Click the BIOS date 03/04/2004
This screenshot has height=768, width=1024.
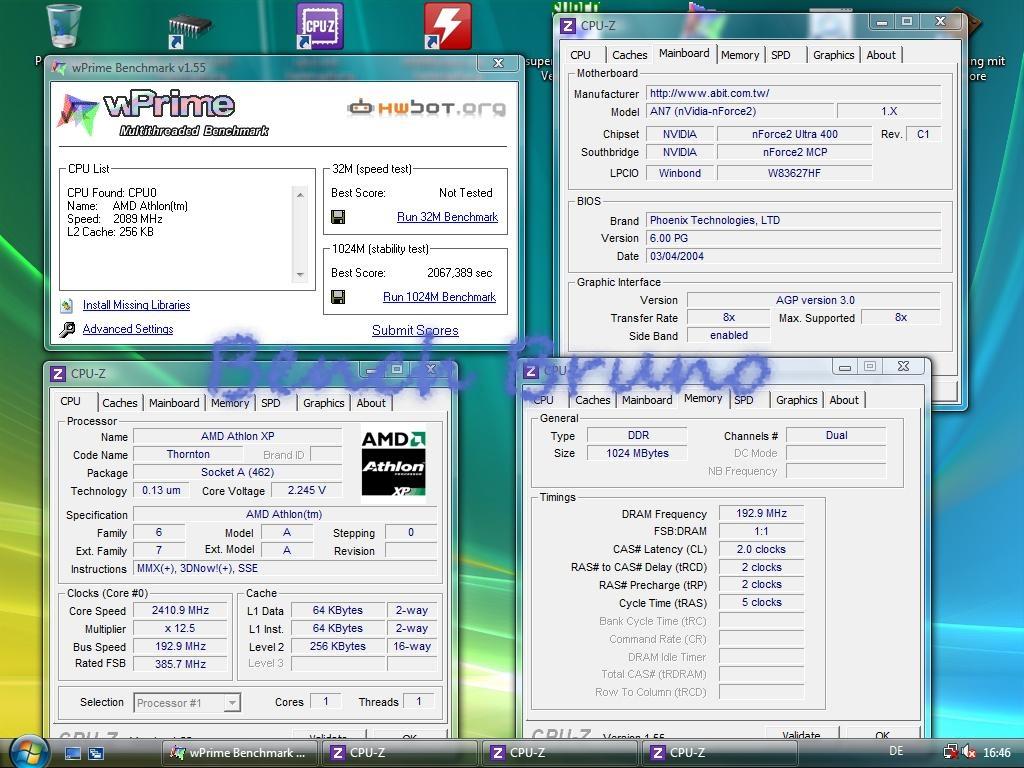click(793, 257)
